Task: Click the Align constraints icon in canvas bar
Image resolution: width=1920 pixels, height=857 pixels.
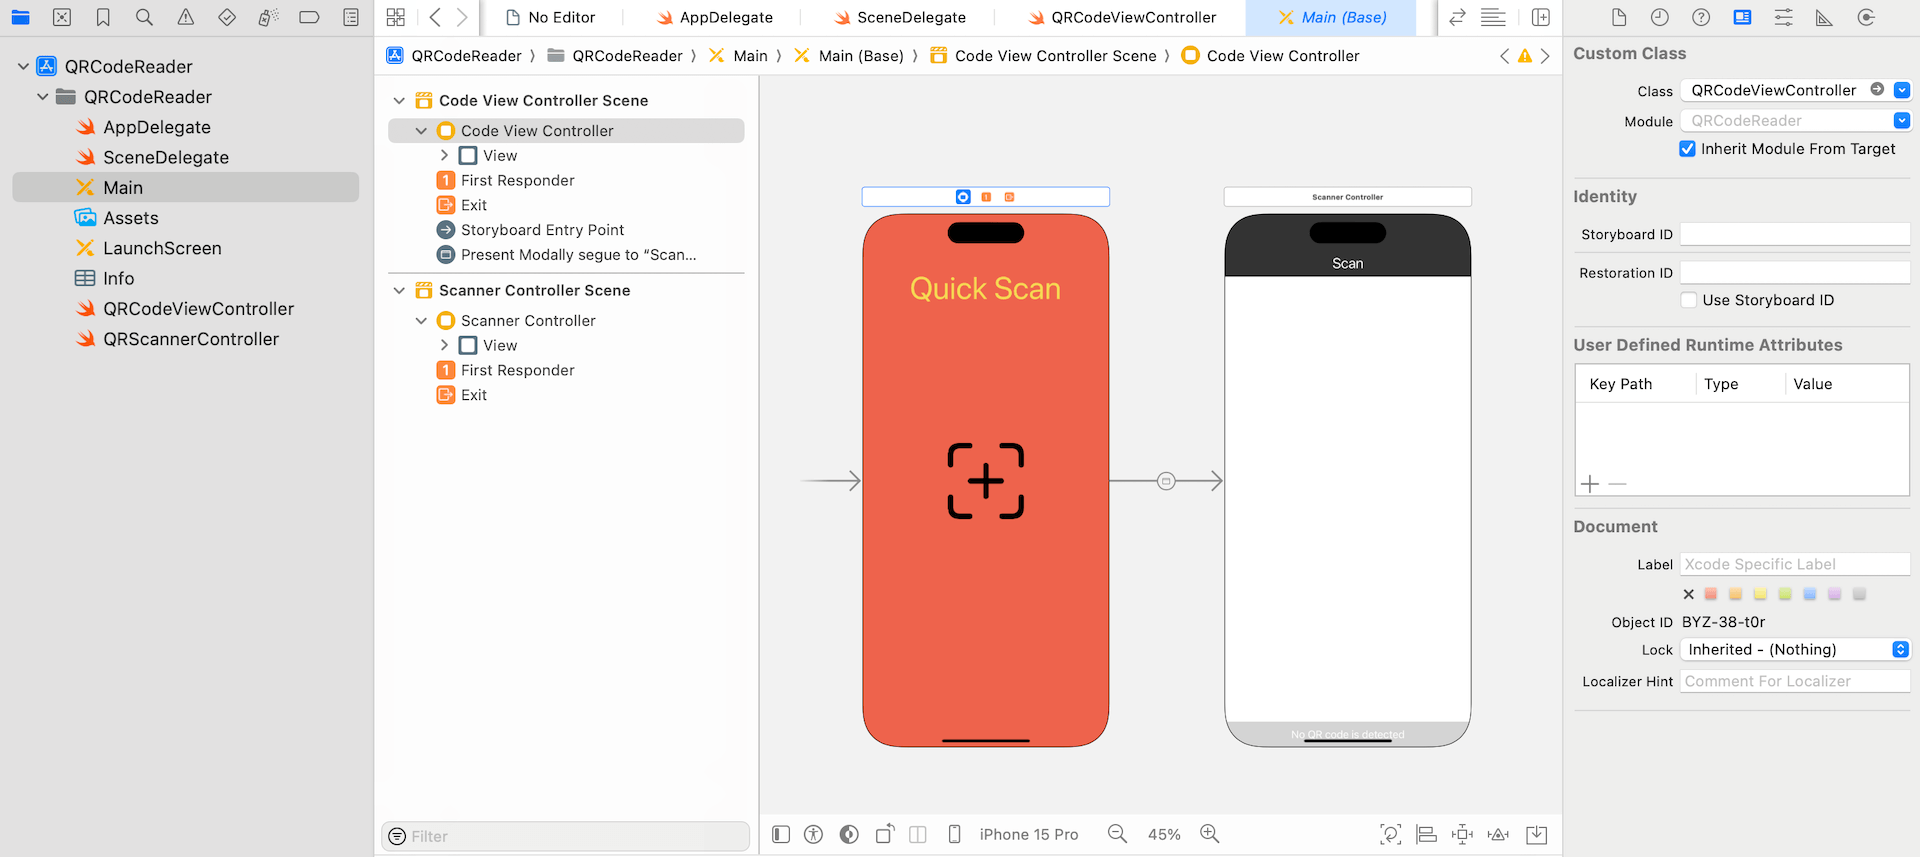Action: point(1427,834)
